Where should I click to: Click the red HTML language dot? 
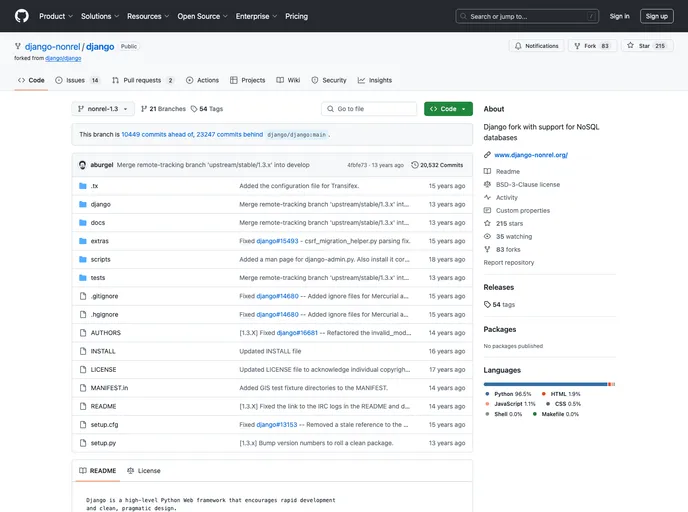(544, 394)
